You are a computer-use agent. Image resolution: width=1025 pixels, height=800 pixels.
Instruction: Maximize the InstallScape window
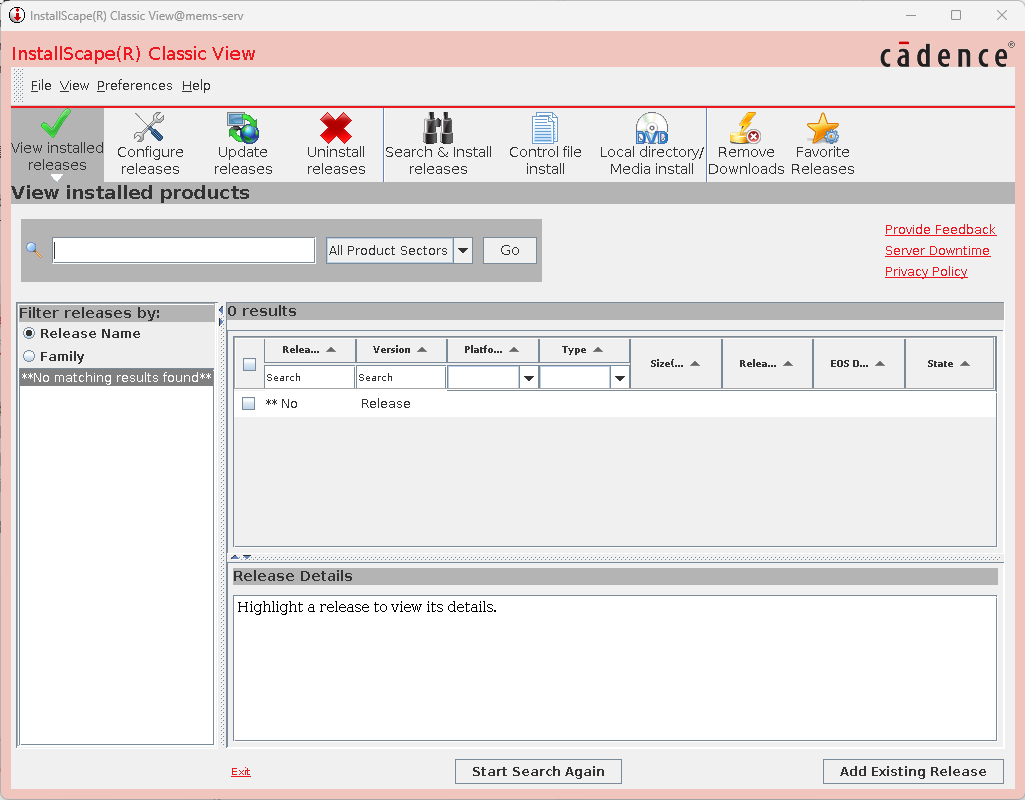click(x=956, y=15)
